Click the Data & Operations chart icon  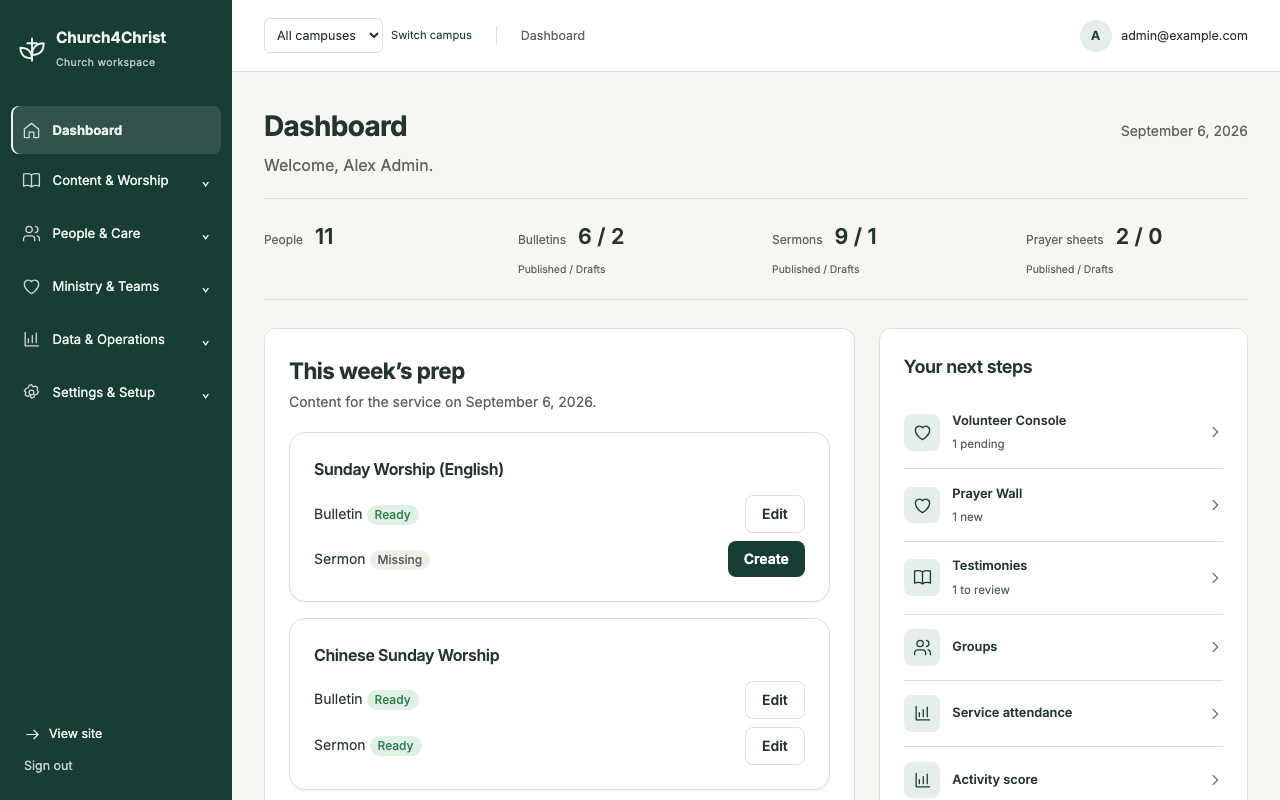point(32,339)
